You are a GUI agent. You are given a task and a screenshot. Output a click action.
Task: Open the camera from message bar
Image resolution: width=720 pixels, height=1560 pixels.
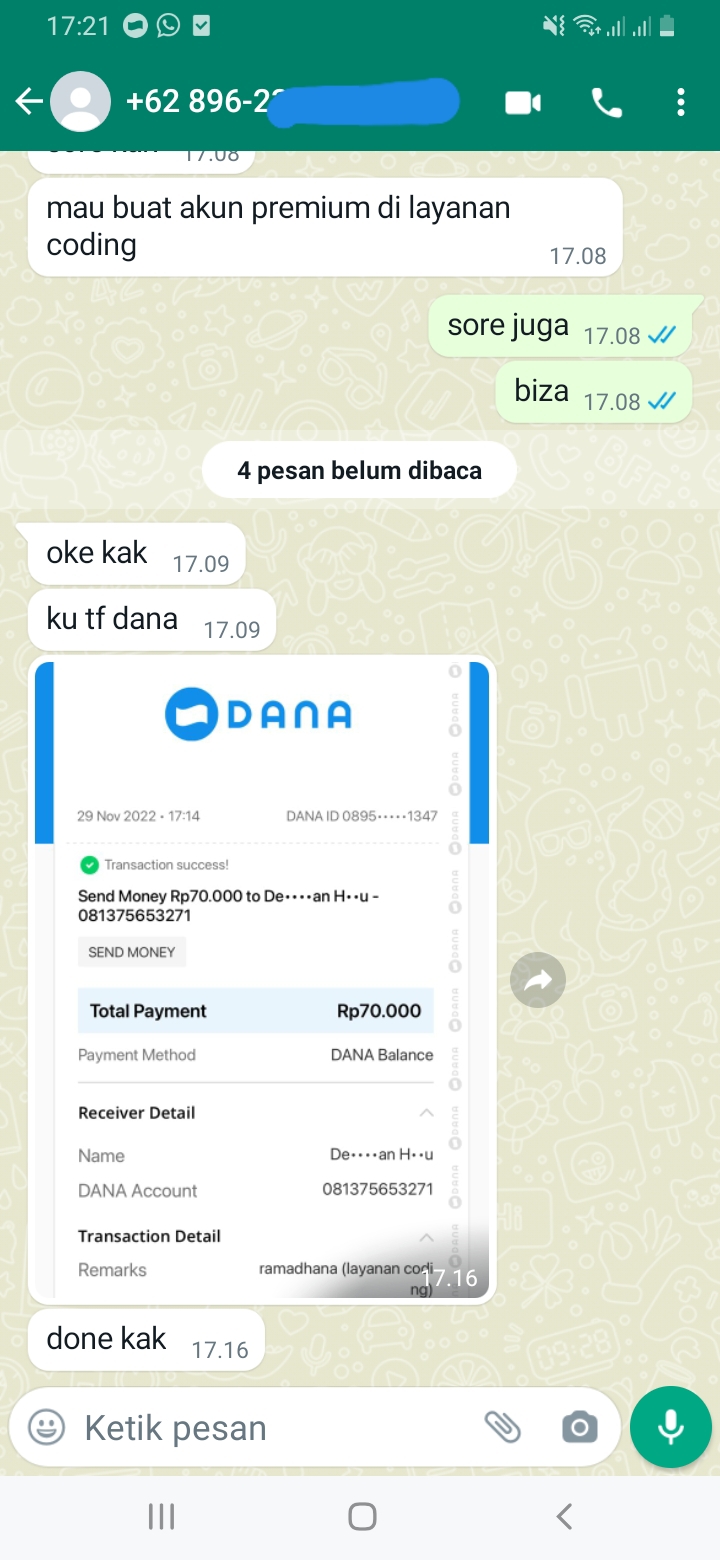[x=579, y=1427]
